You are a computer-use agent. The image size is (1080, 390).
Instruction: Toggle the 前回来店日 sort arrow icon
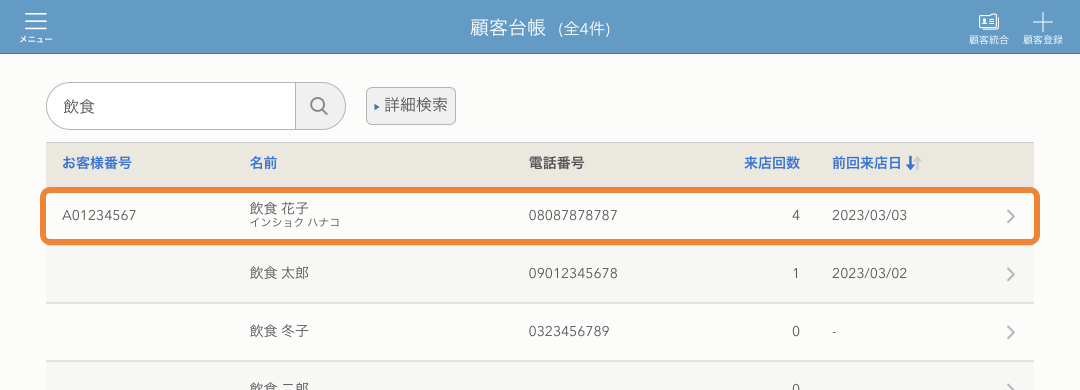coord(914,163)
